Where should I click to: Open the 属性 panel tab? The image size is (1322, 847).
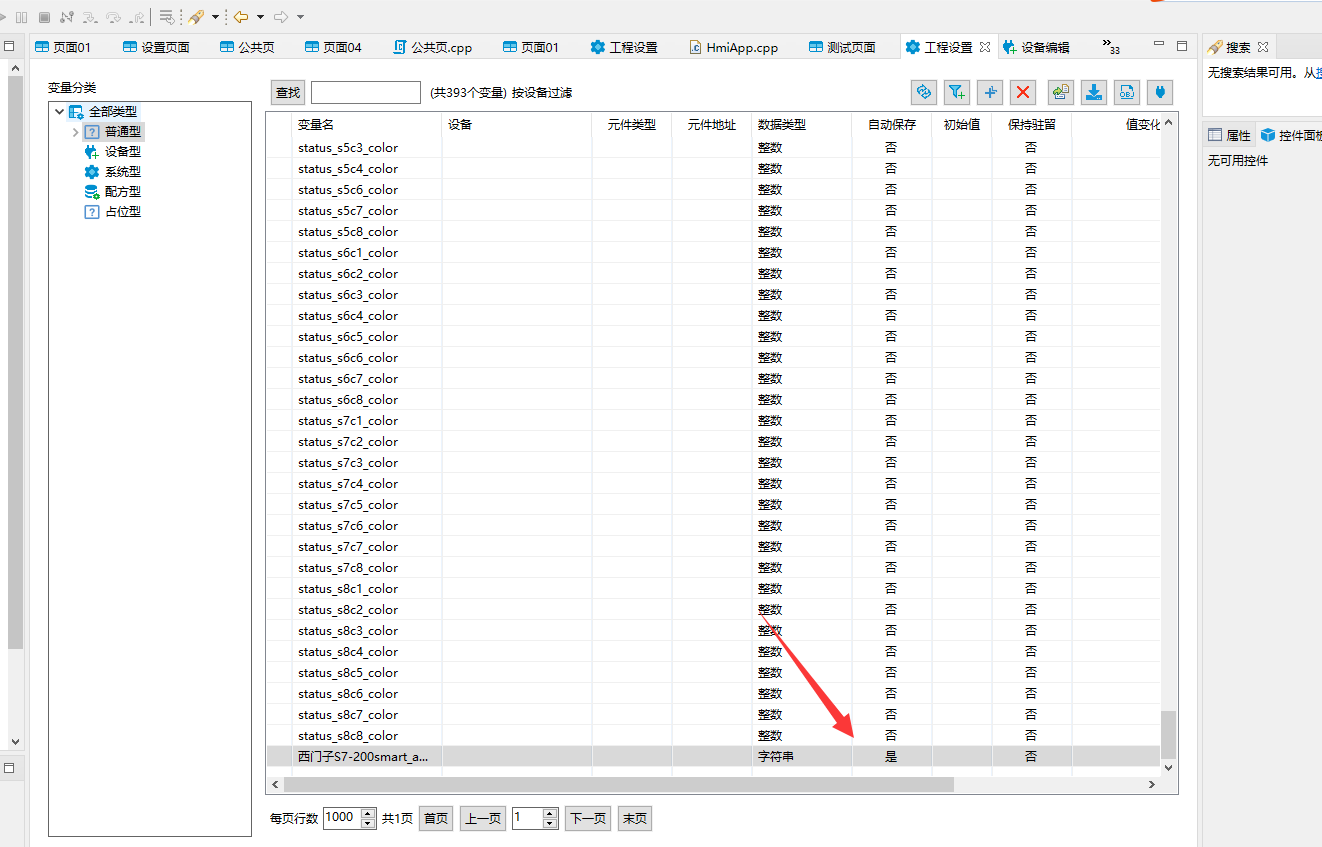point(1230,135)
